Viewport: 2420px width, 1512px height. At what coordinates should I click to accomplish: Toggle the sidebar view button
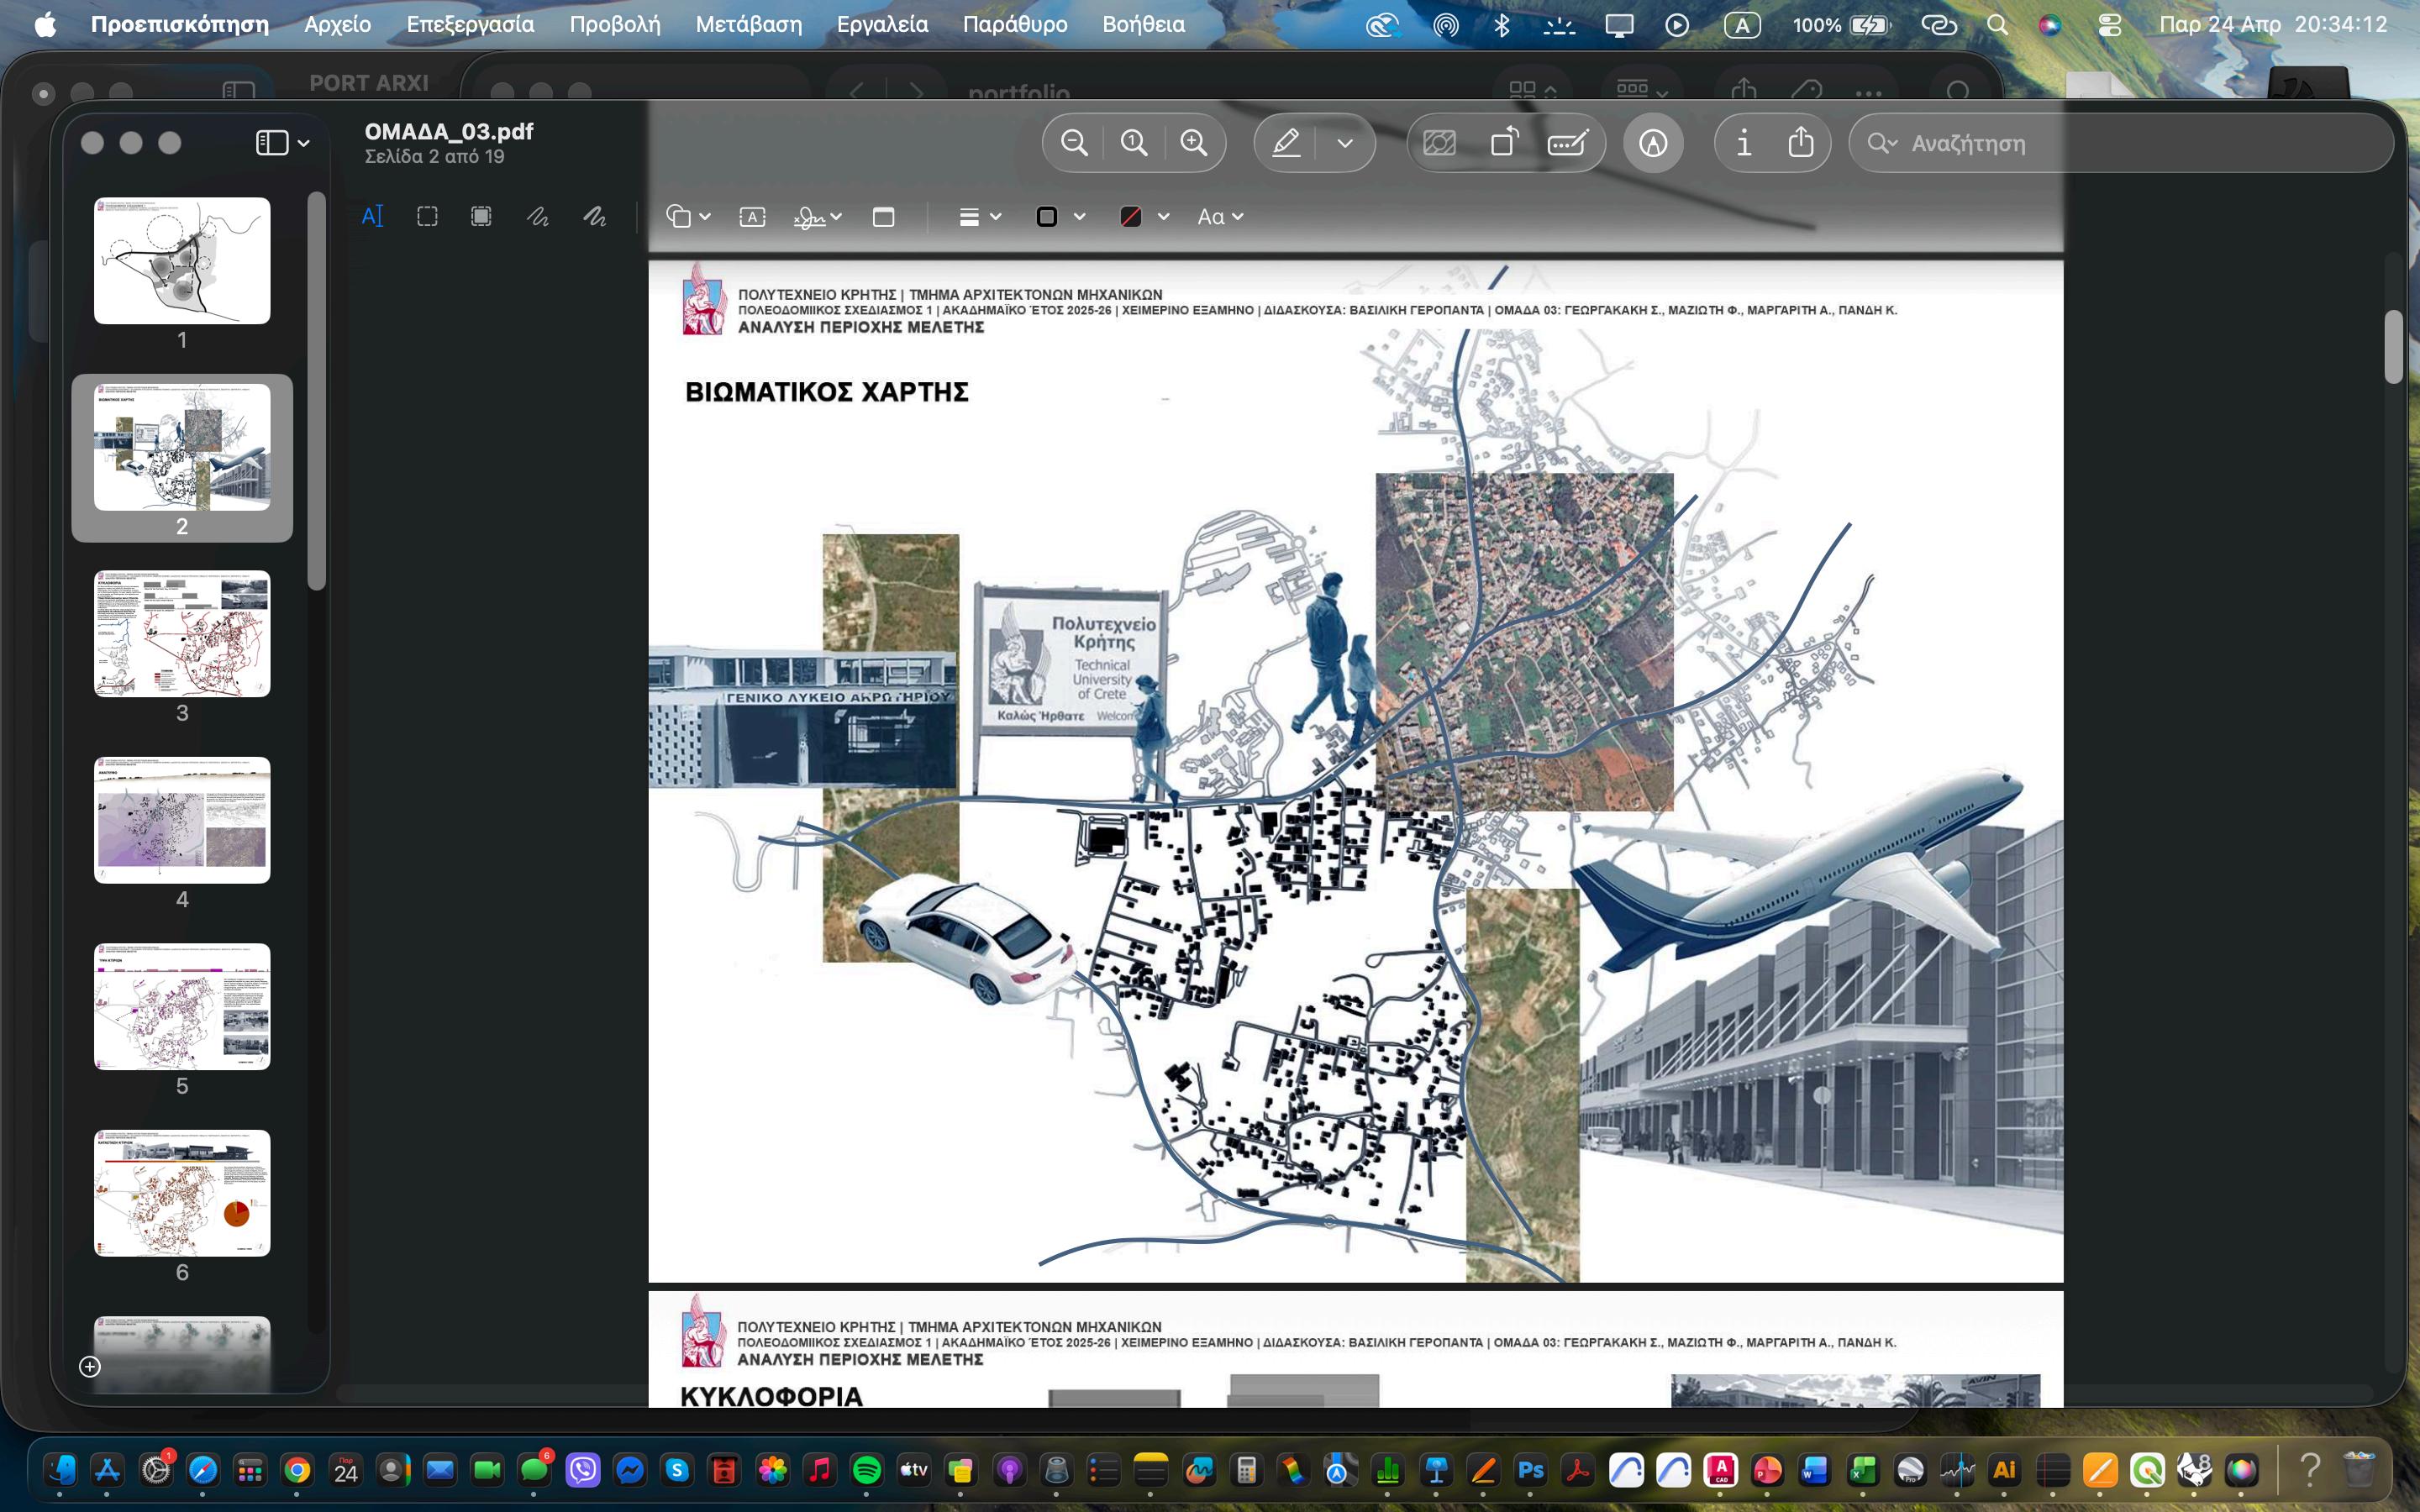272,143
